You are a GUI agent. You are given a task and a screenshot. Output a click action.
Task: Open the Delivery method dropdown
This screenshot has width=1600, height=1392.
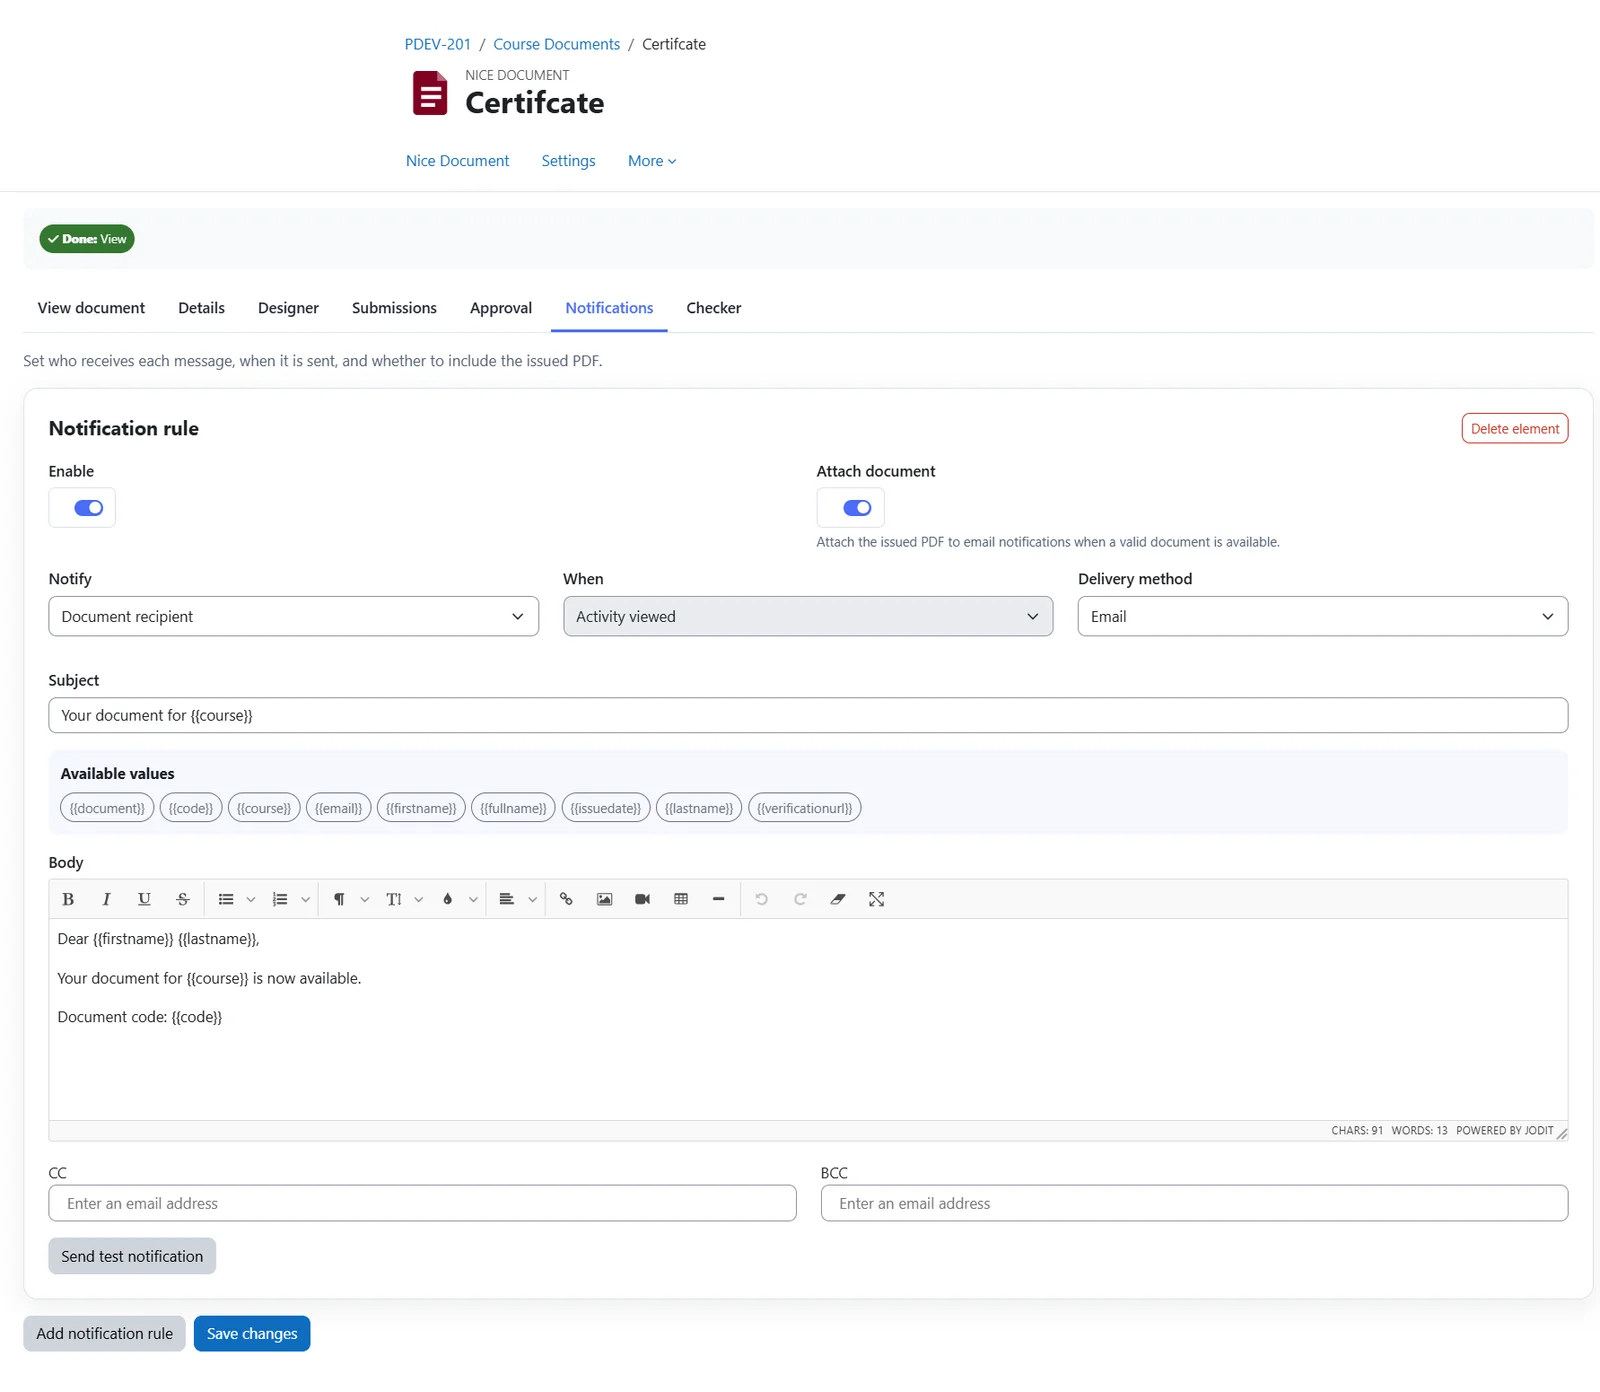1323,616
